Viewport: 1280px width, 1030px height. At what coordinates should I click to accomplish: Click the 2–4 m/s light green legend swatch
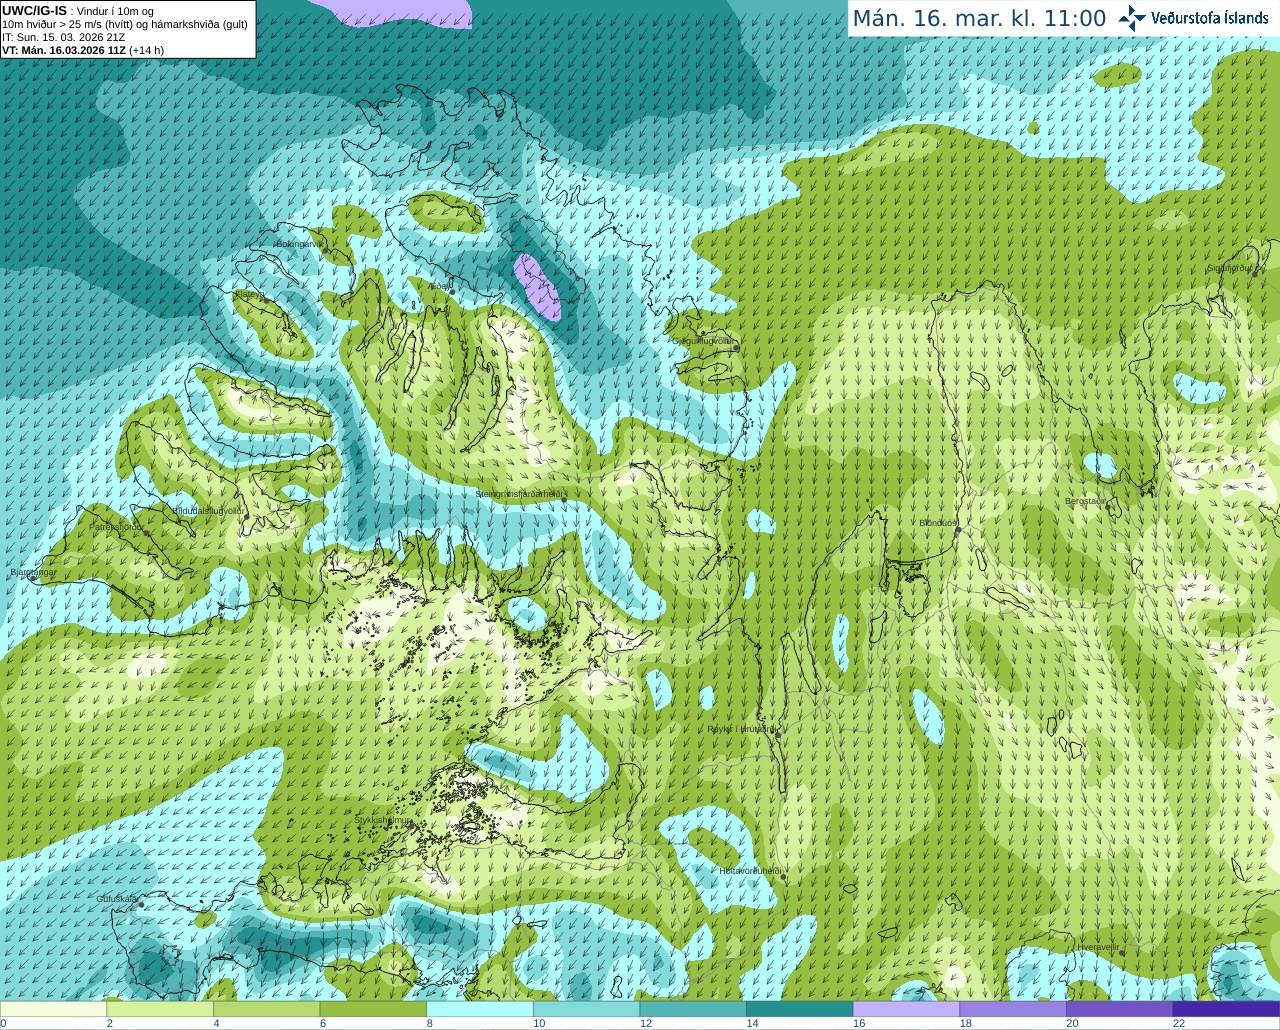click(x=160, y=1009)
